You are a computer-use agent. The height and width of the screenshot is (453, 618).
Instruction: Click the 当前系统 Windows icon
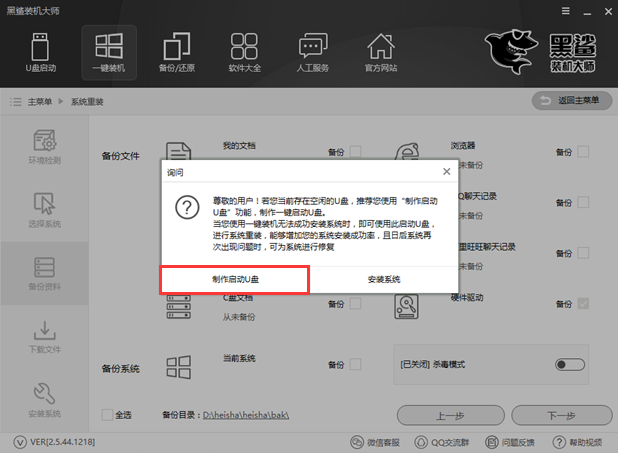point(179,367)
